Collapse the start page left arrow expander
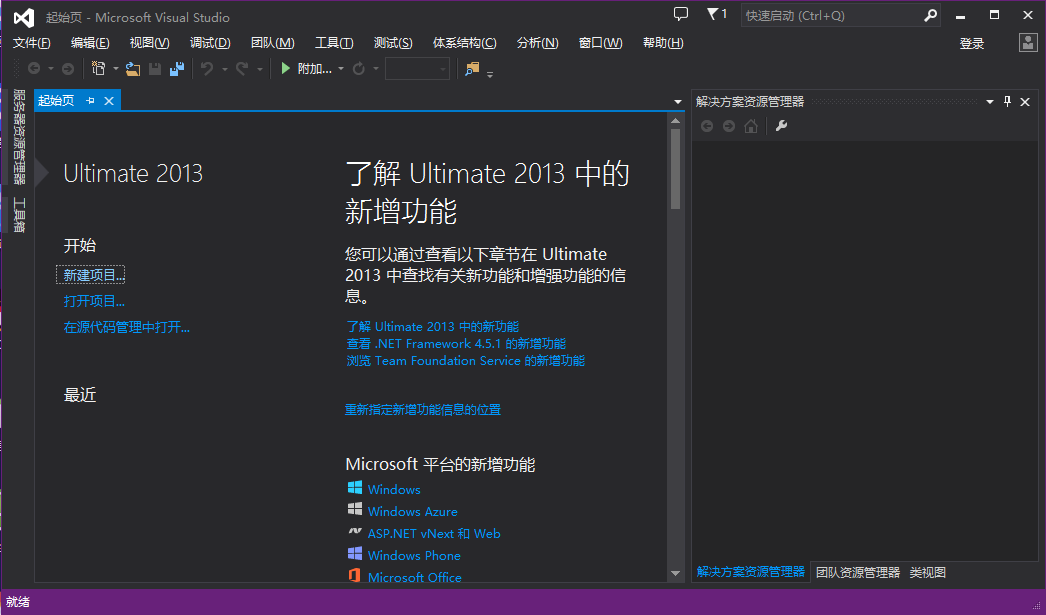Viewport: 1046px width, 615px height. [x=42, y=173]
